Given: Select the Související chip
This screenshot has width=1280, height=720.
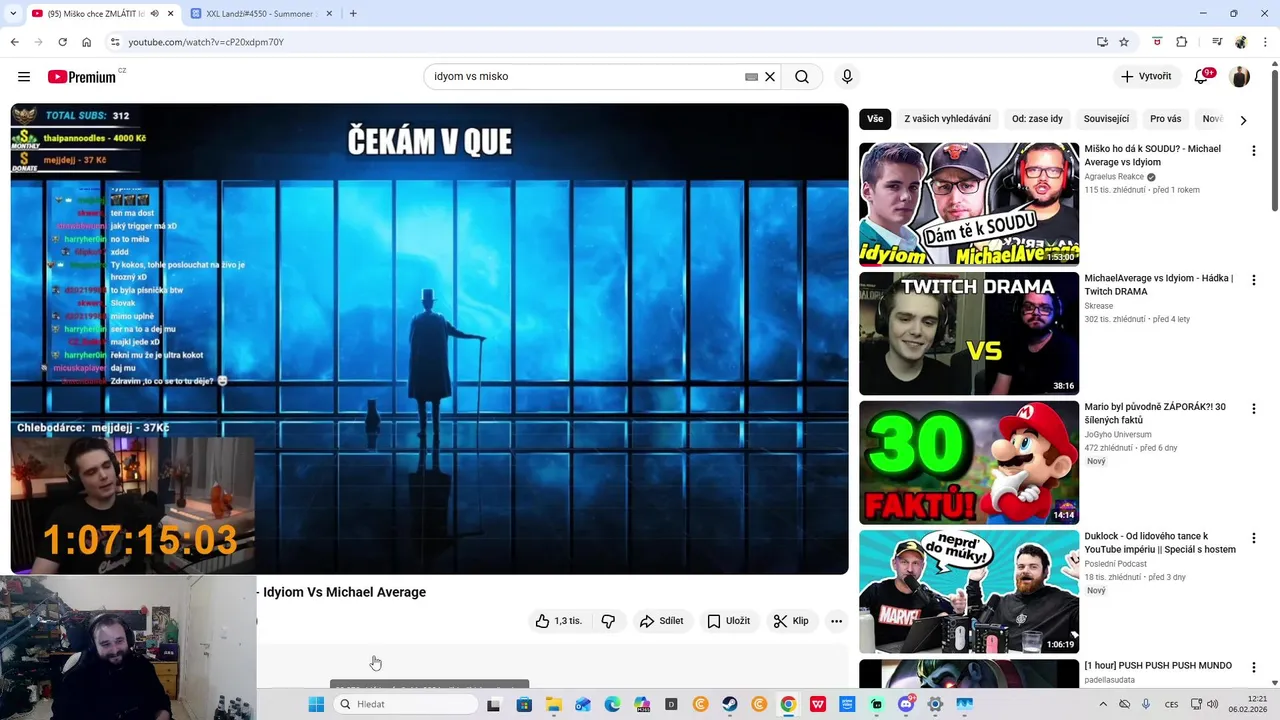Looking at the screenshot, I should [x=1106, y=119].
